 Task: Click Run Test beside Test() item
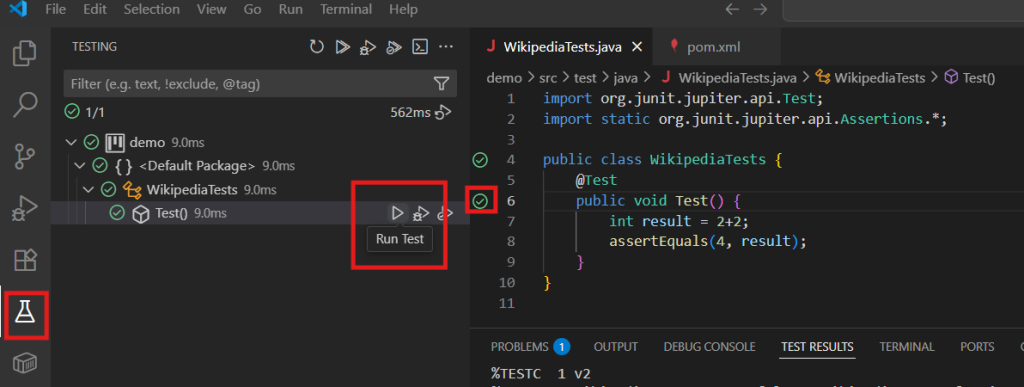tap(396, 213)
